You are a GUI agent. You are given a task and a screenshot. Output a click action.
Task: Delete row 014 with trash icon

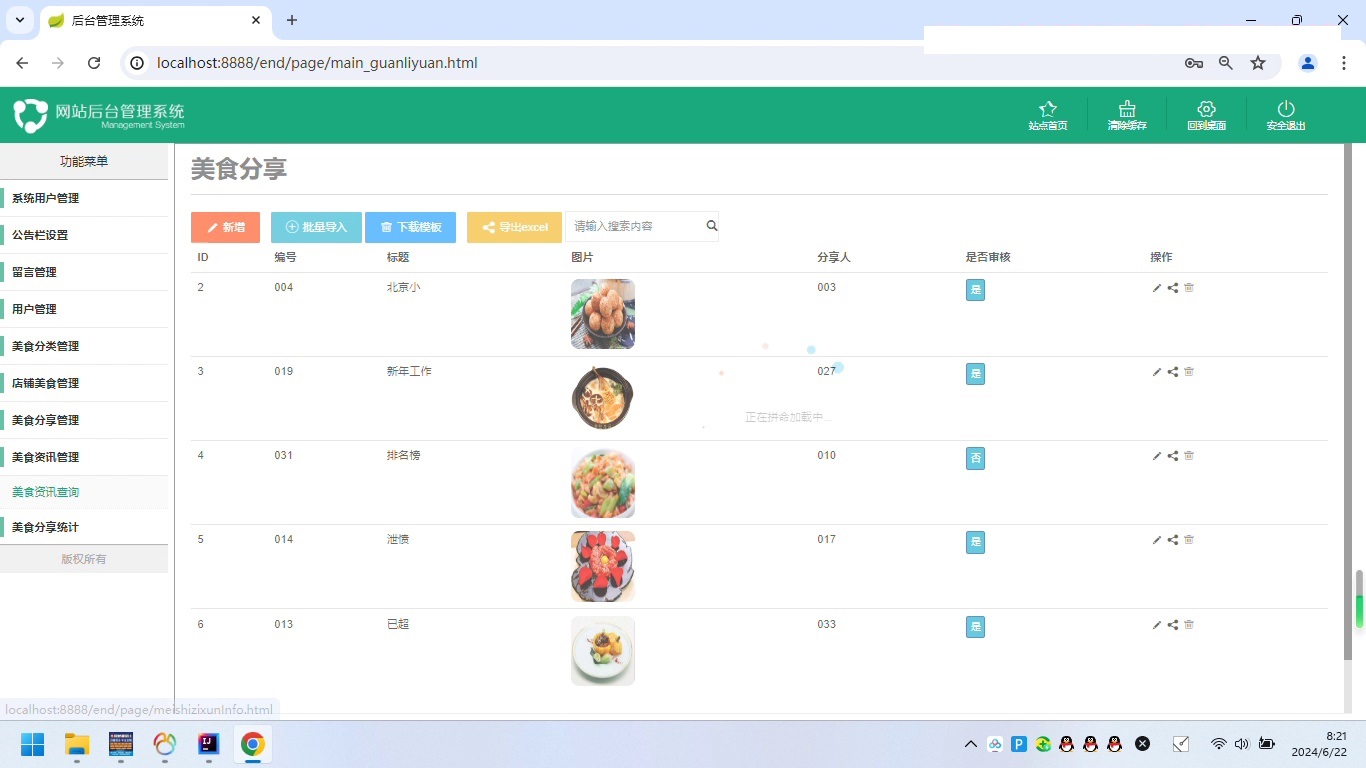click(1189, 540)
